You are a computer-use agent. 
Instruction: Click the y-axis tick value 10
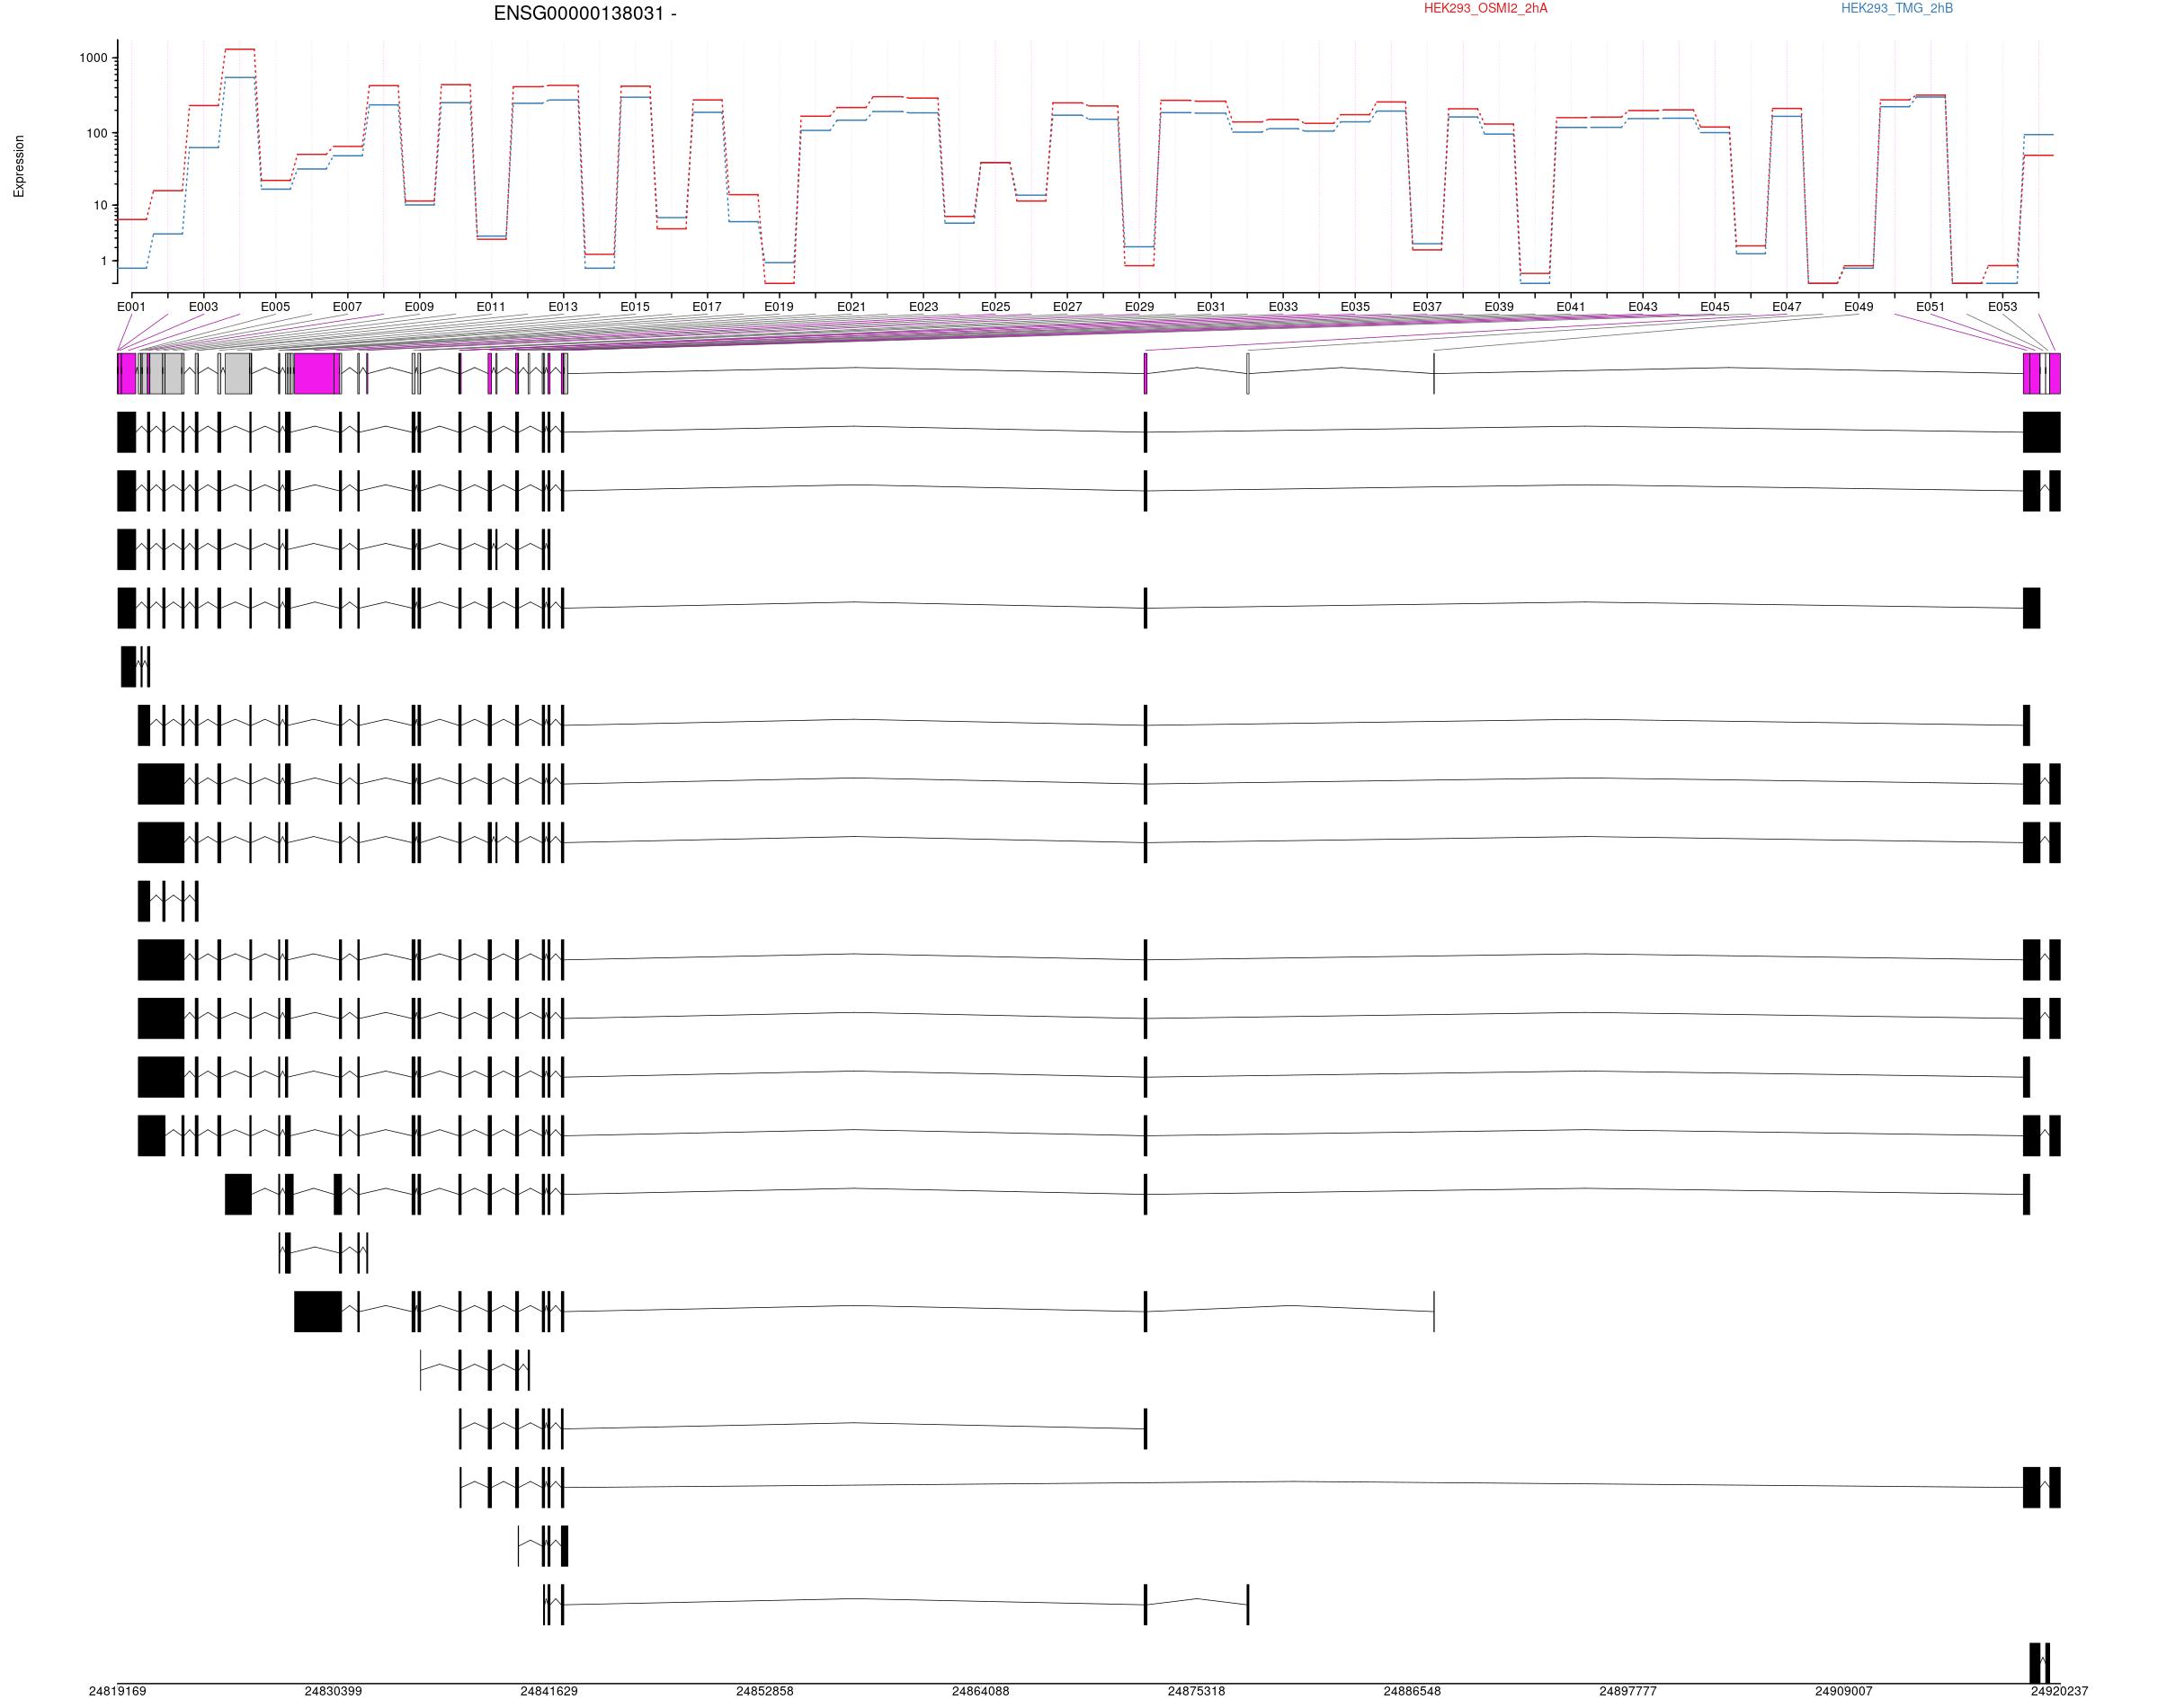coord(100,206)
